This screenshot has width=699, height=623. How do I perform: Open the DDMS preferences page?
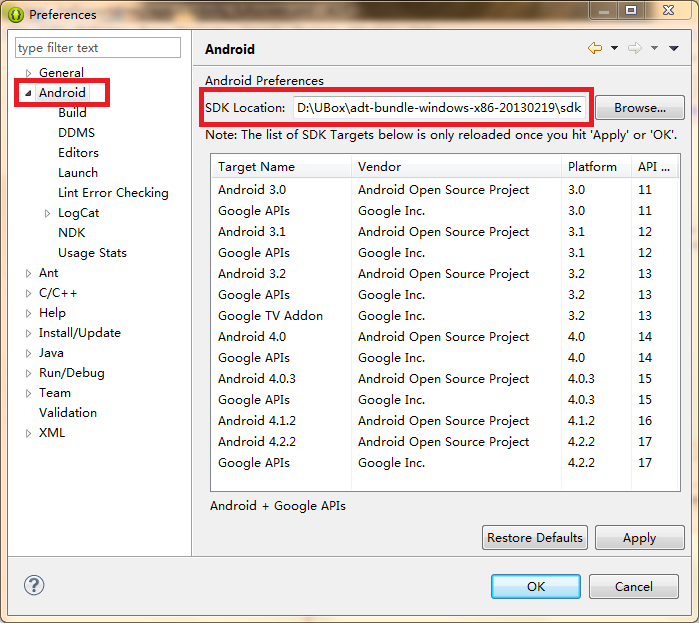76,133
